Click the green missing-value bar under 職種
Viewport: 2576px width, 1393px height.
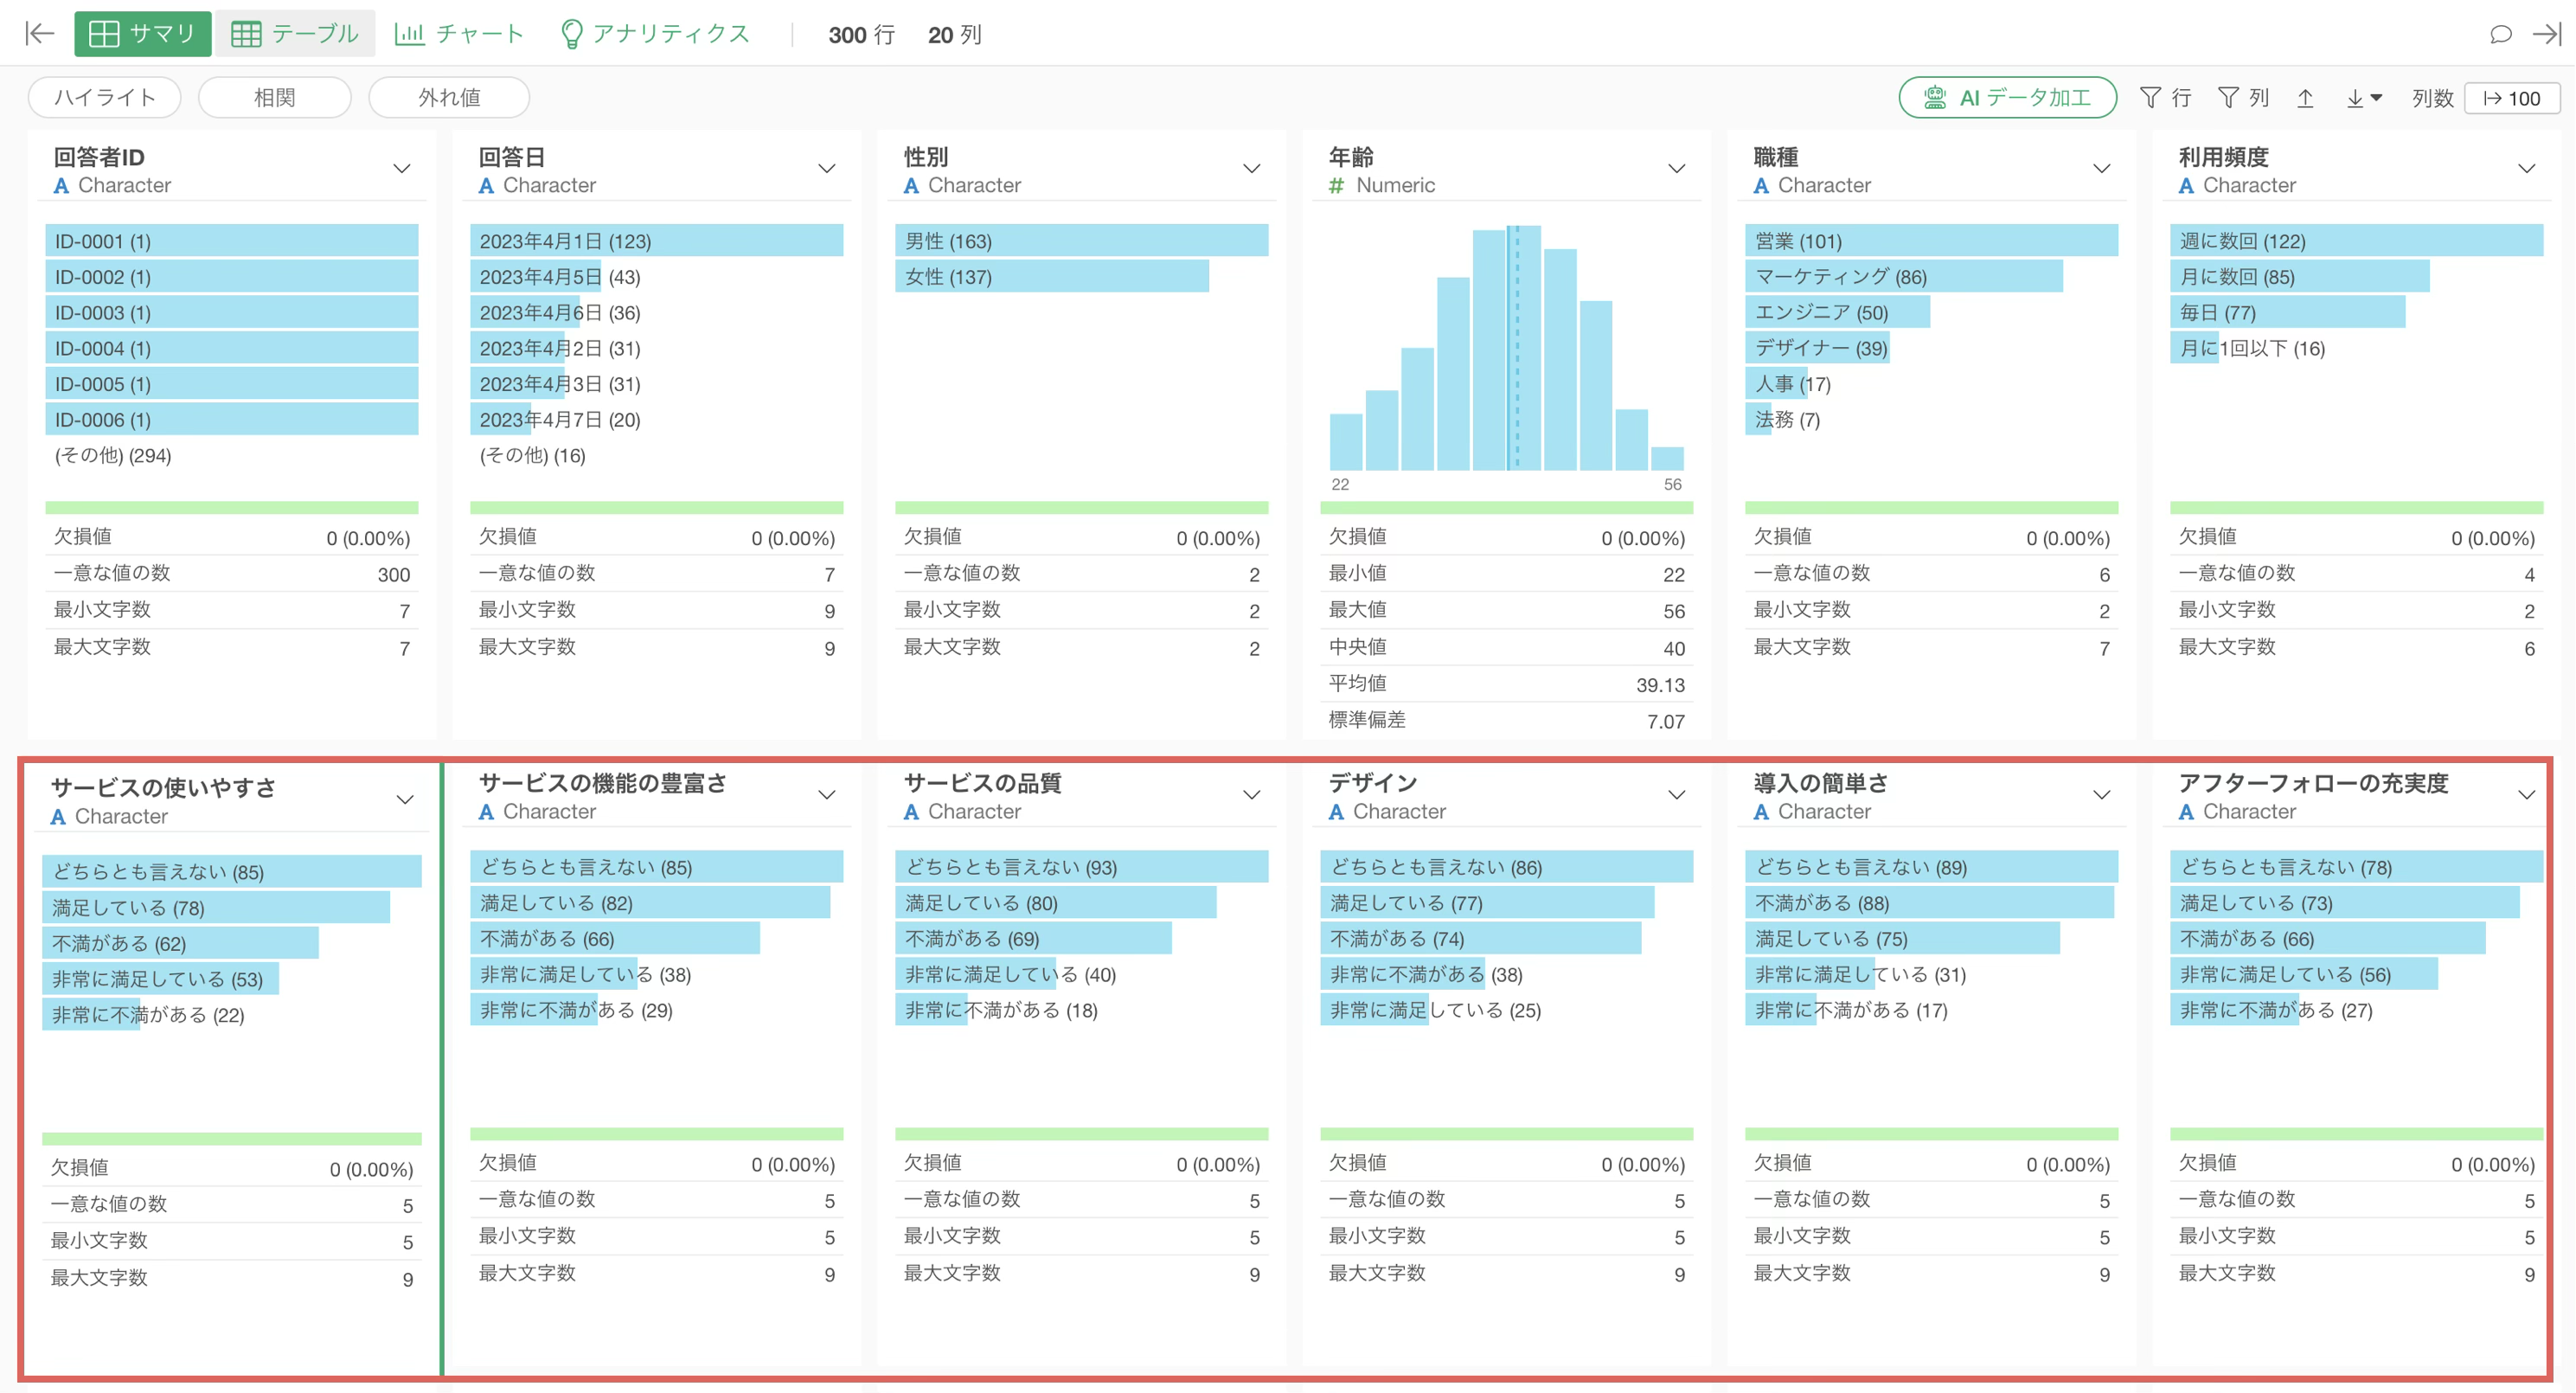(x=1931, y=508)
